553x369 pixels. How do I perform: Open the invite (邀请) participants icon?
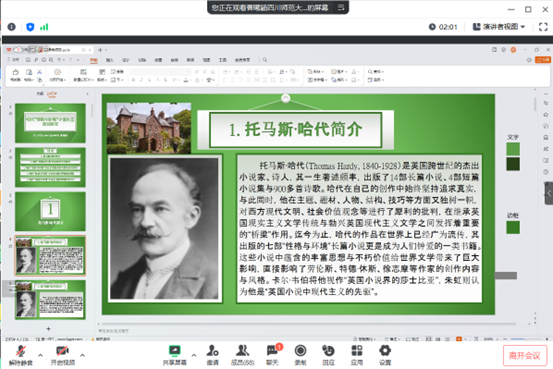(212, 355)
